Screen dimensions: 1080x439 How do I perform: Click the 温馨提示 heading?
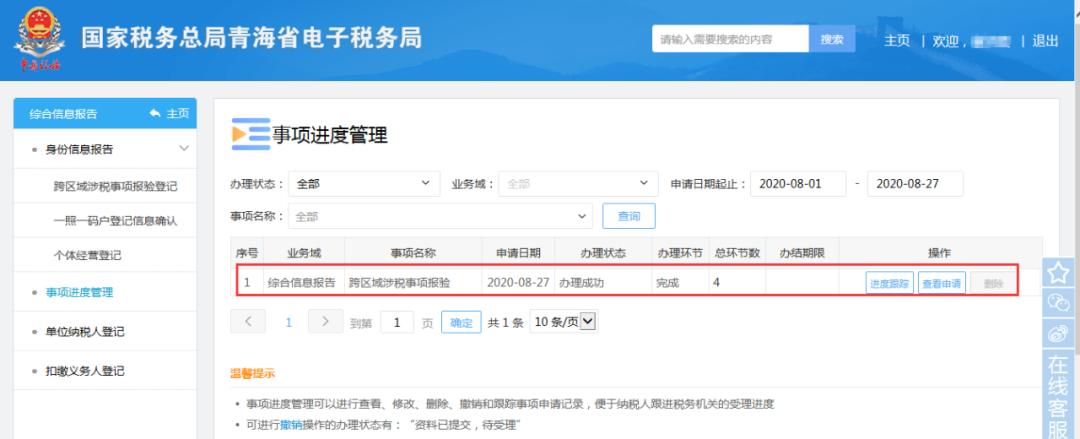click(x=252, y=374)
